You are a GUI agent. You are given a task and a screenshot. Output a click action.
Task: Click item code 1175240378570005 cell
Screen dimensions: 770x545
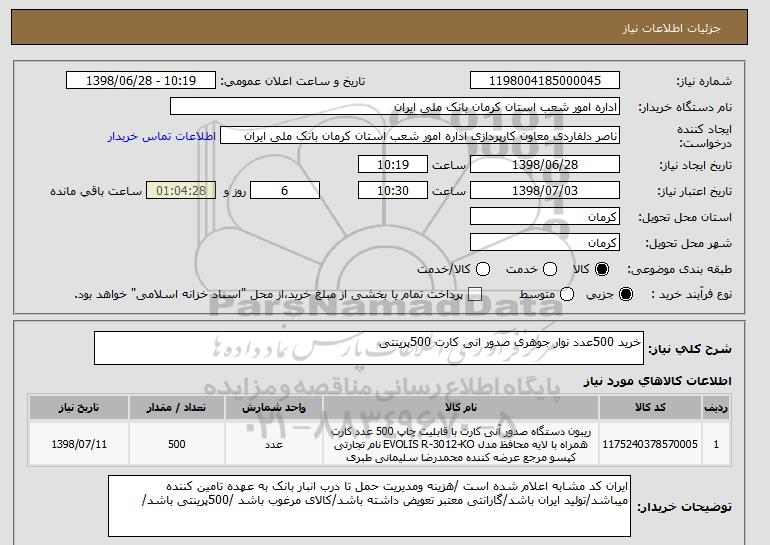pos(650,444)
